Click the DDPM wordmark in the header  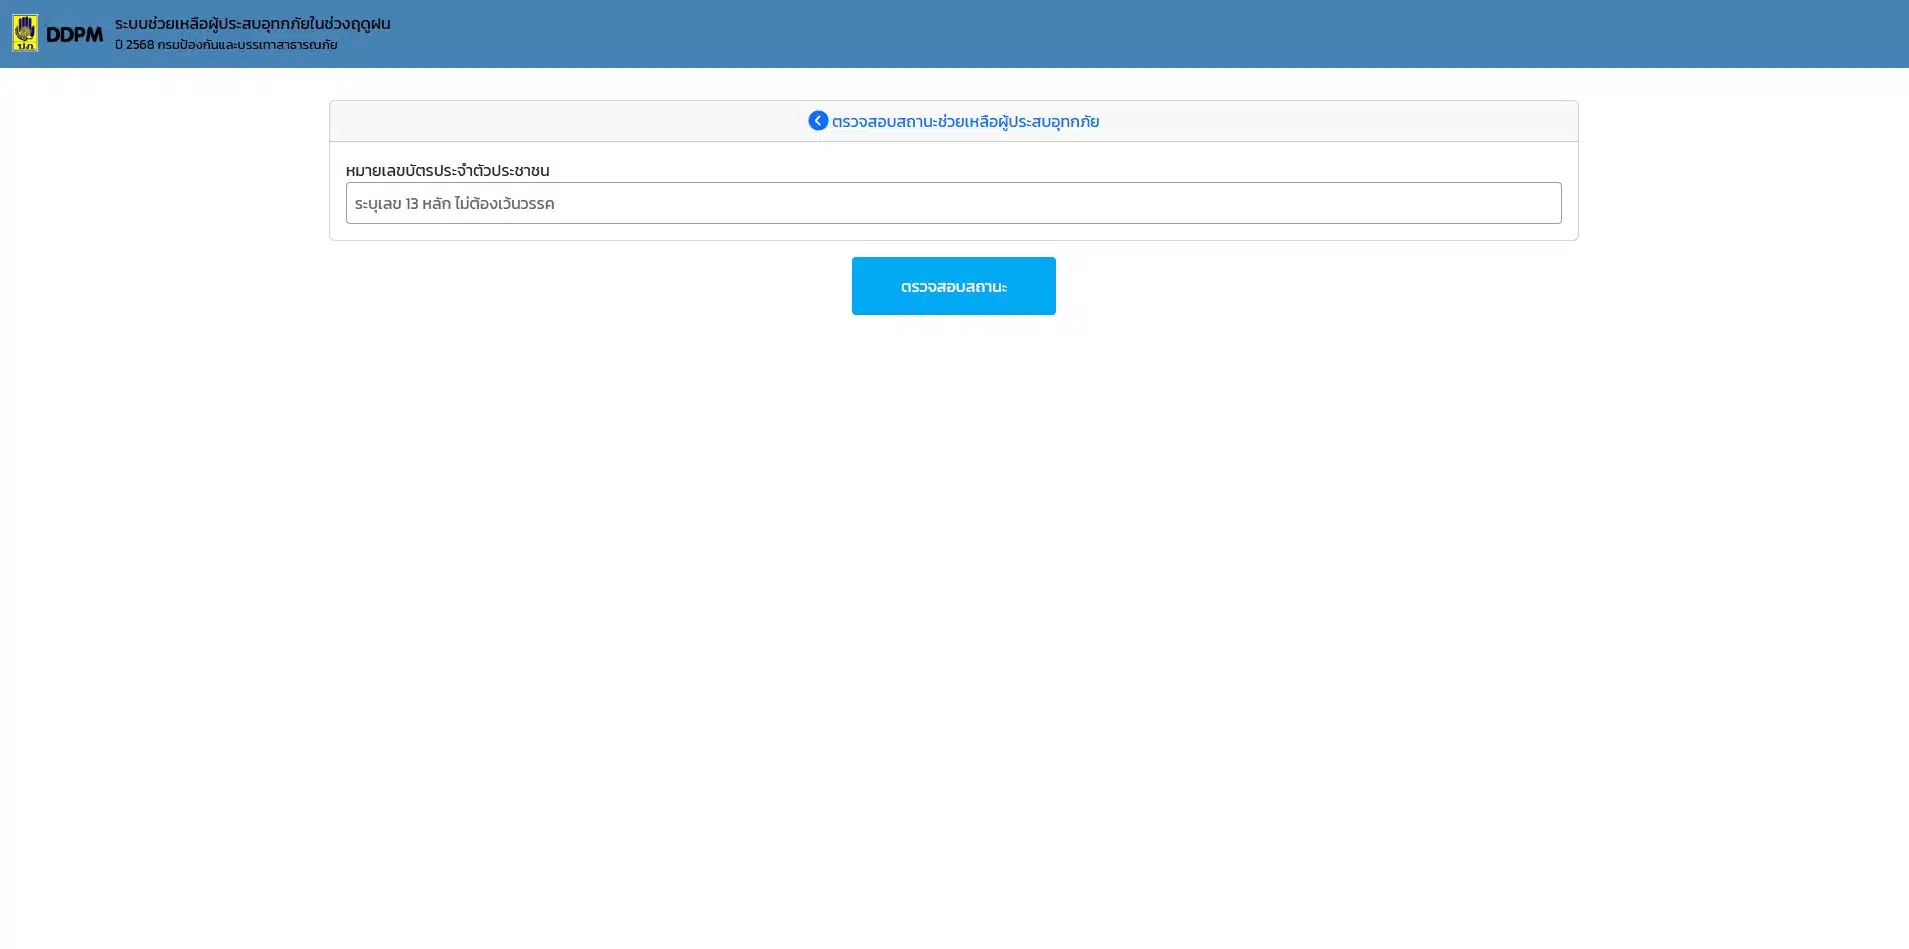74,35
